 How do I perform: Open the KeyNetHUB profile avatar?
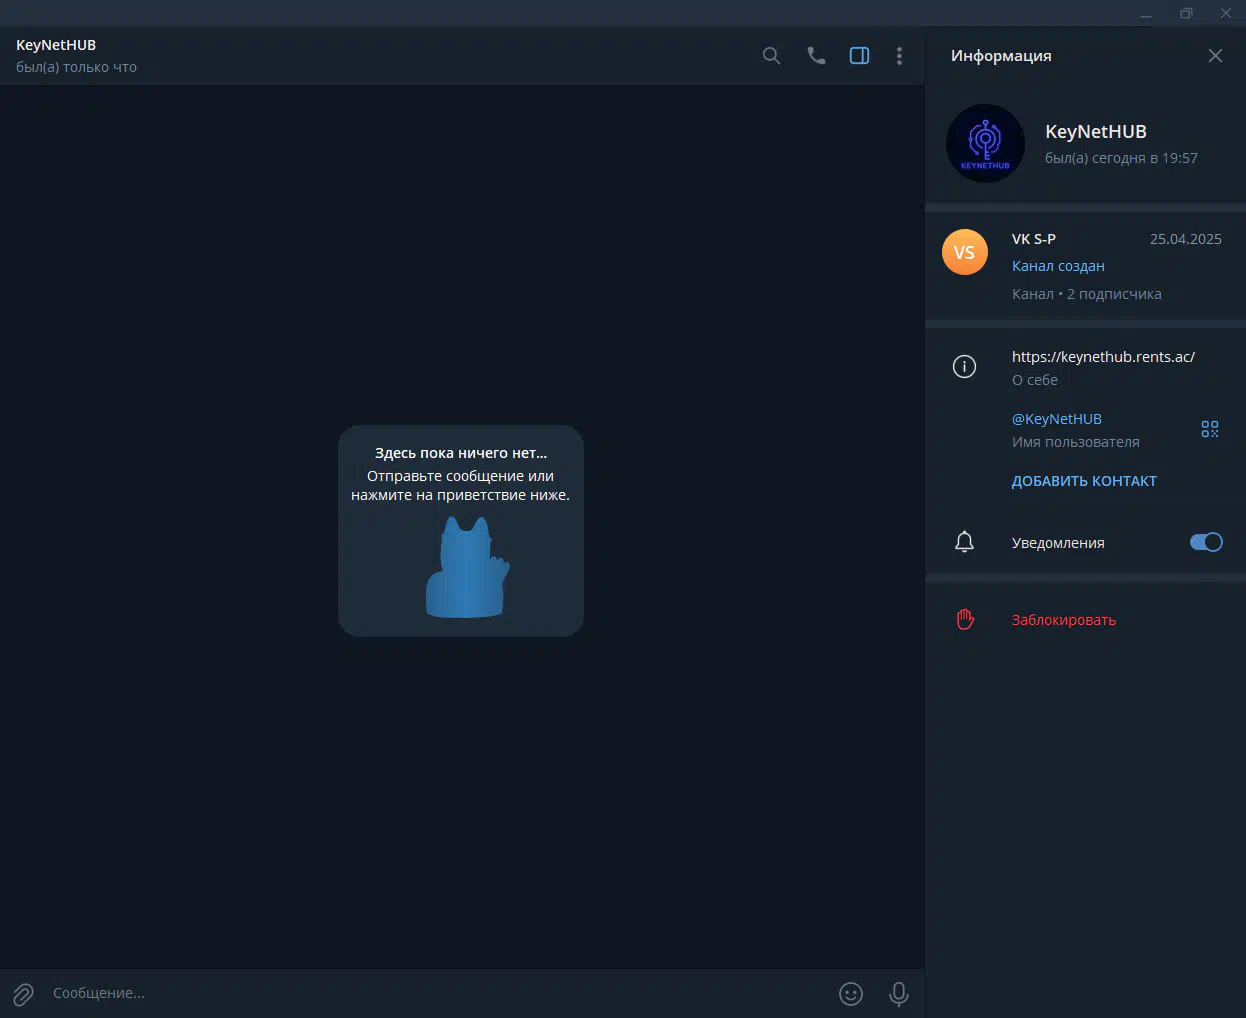pyautogui.click(x=985, y=143)
